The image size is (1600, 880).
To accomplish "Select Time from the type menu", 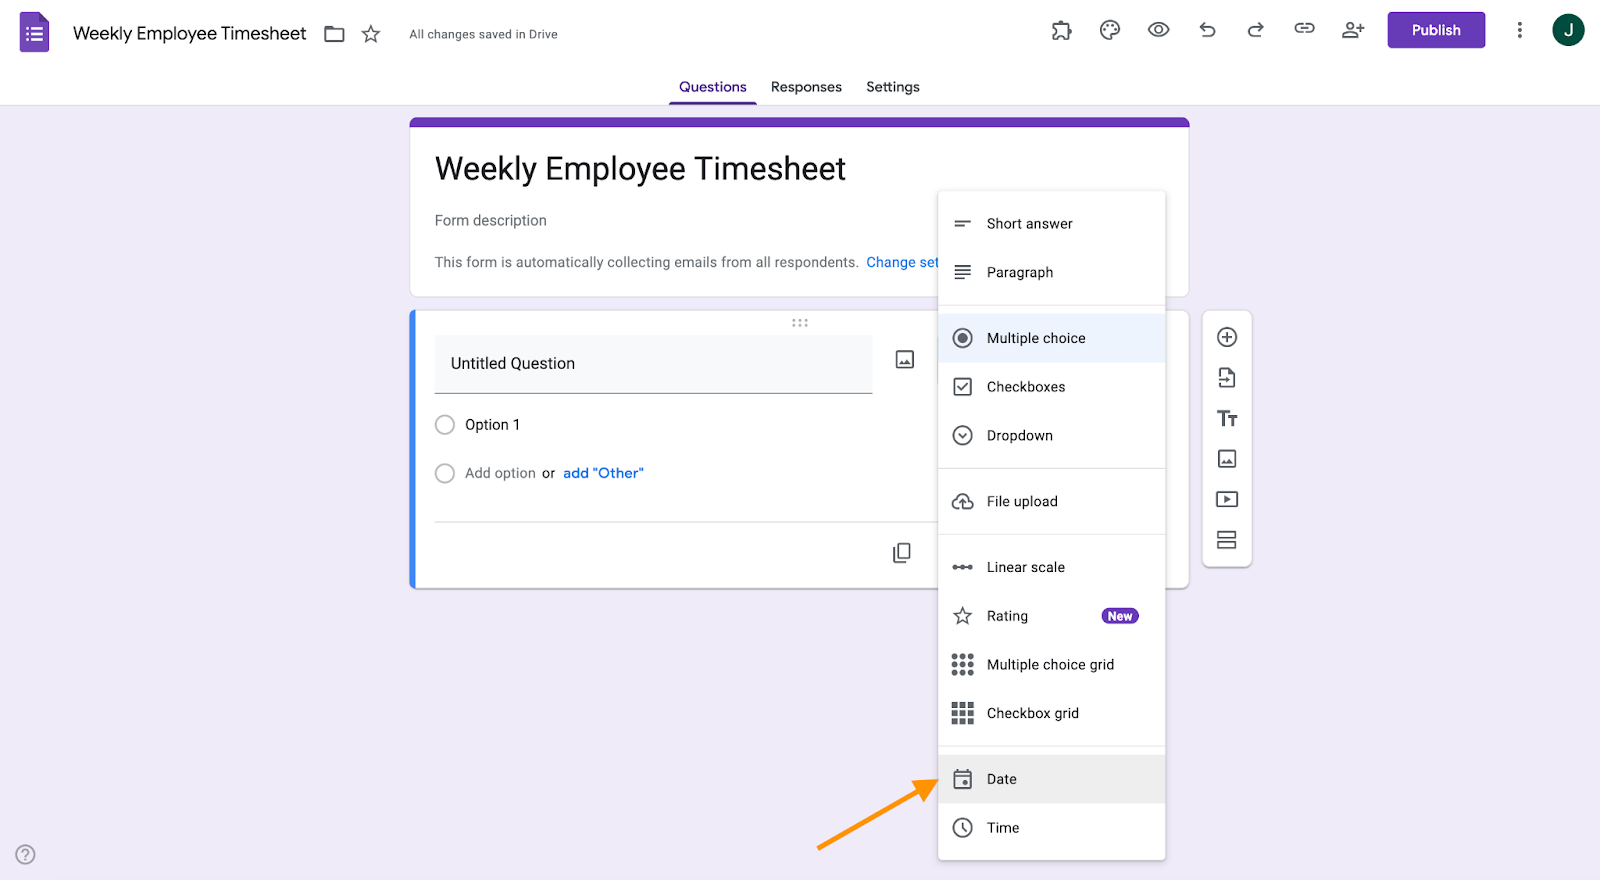I will point(1052,828).
